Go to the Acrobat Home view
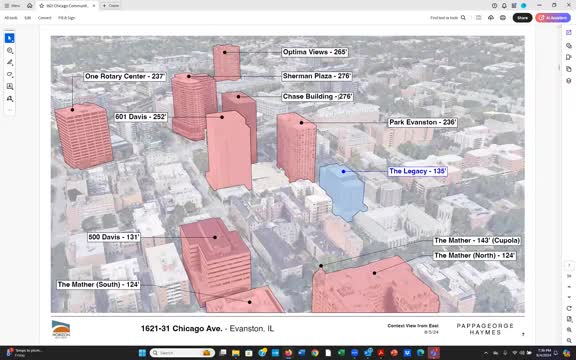 (x=30, y=6)
